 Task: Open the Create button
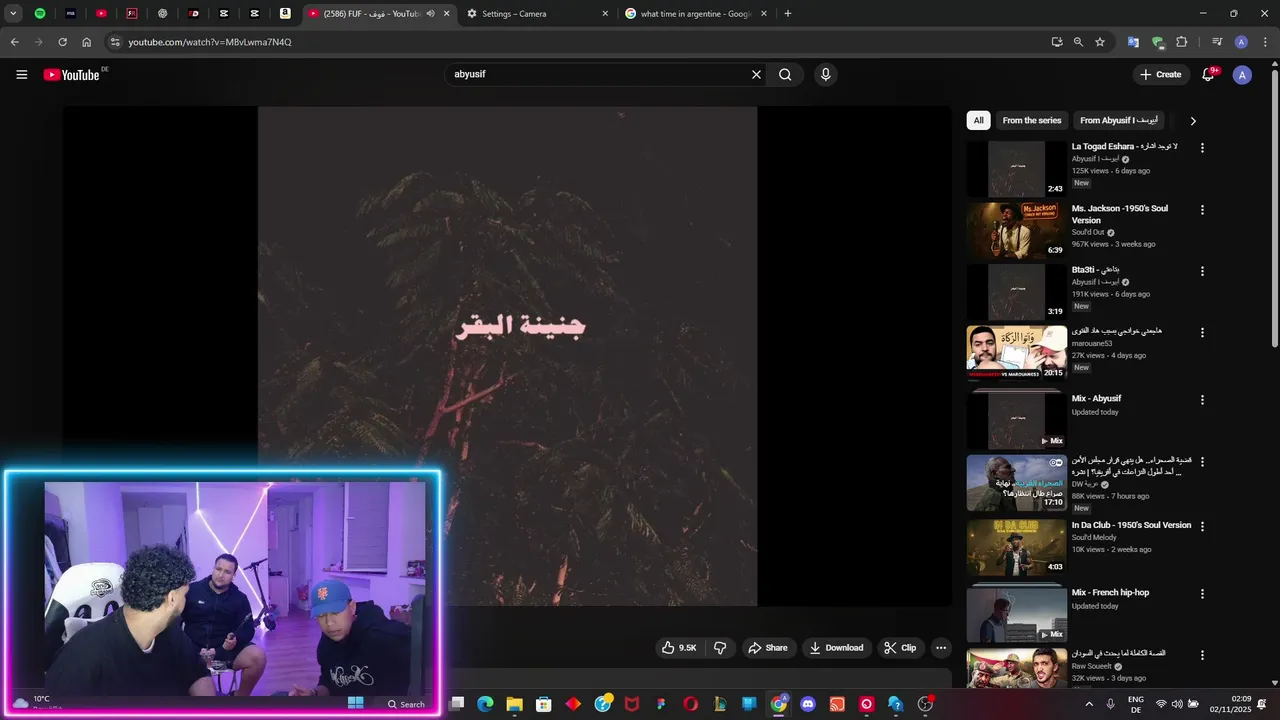pyautogui.click(x=1161, y=74)
